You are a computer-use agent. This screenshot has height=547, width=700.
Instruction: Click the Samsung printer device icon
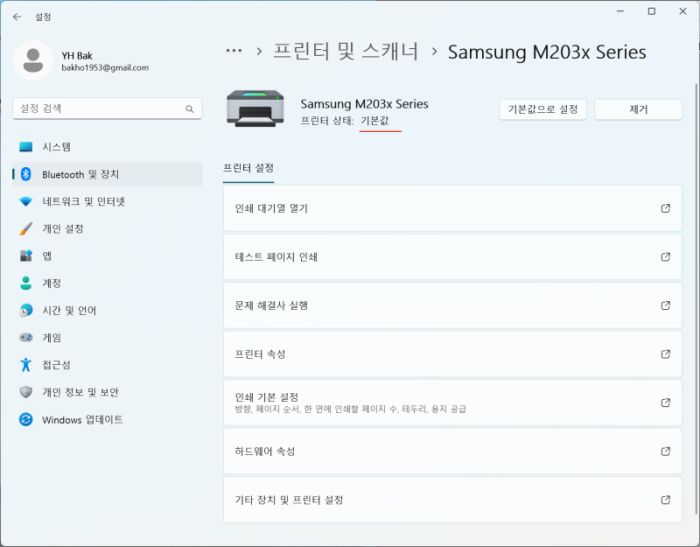click(255, 109)
